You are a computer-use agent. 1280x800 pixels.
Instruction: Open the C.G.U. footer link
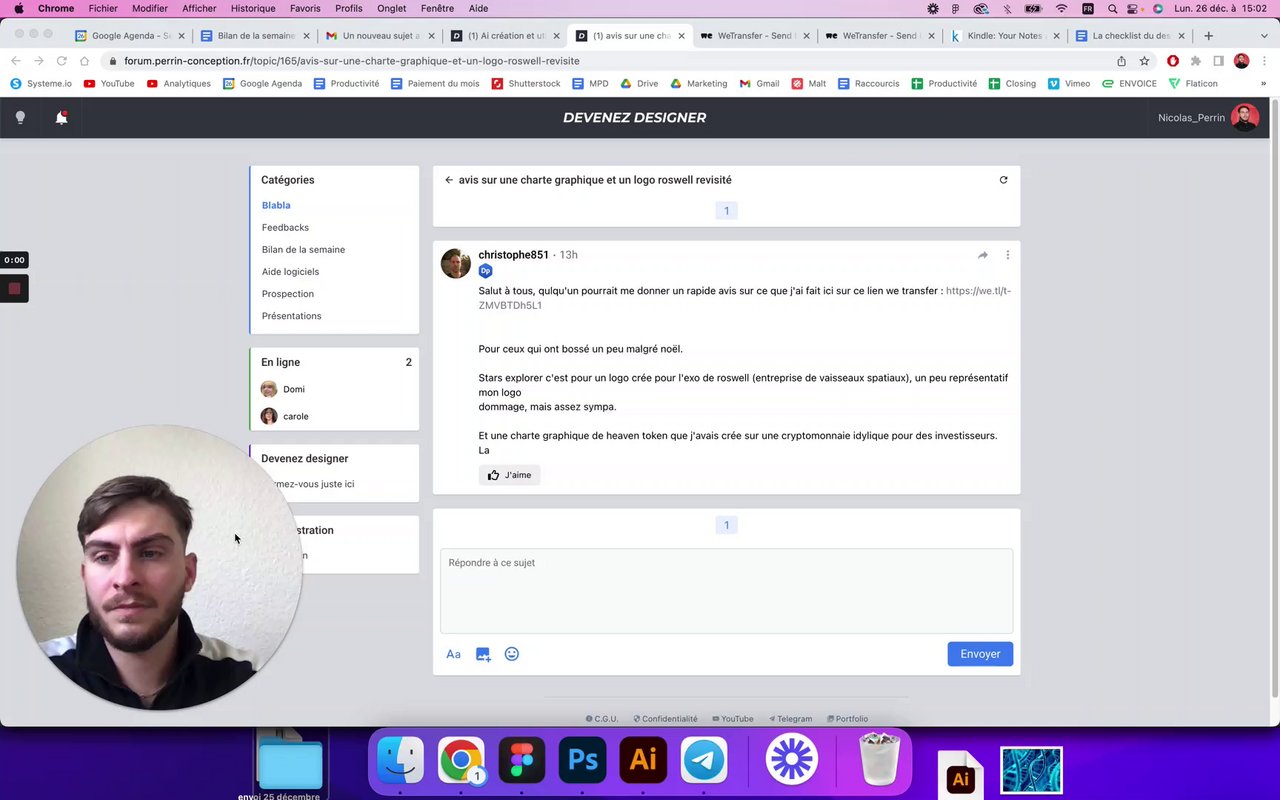(602, 719)
